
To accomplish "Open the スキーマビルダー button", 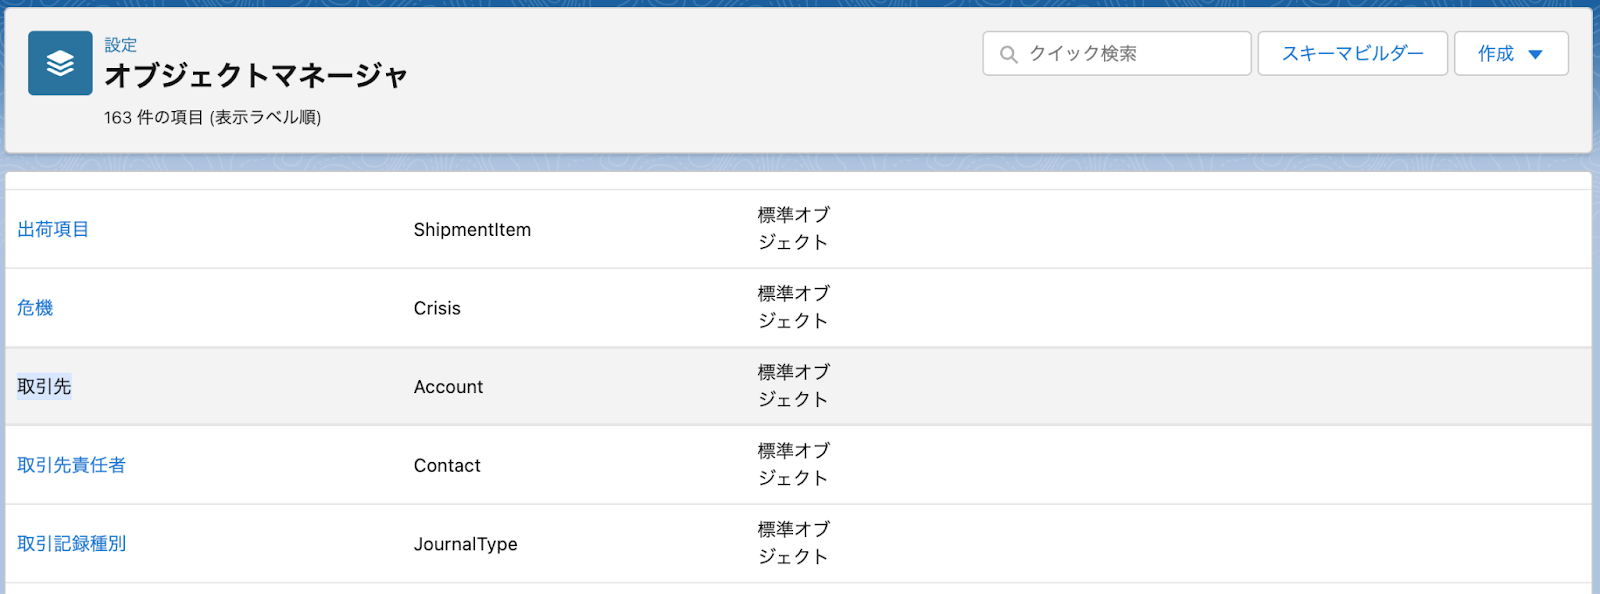I will click(x=1352, y=53).
